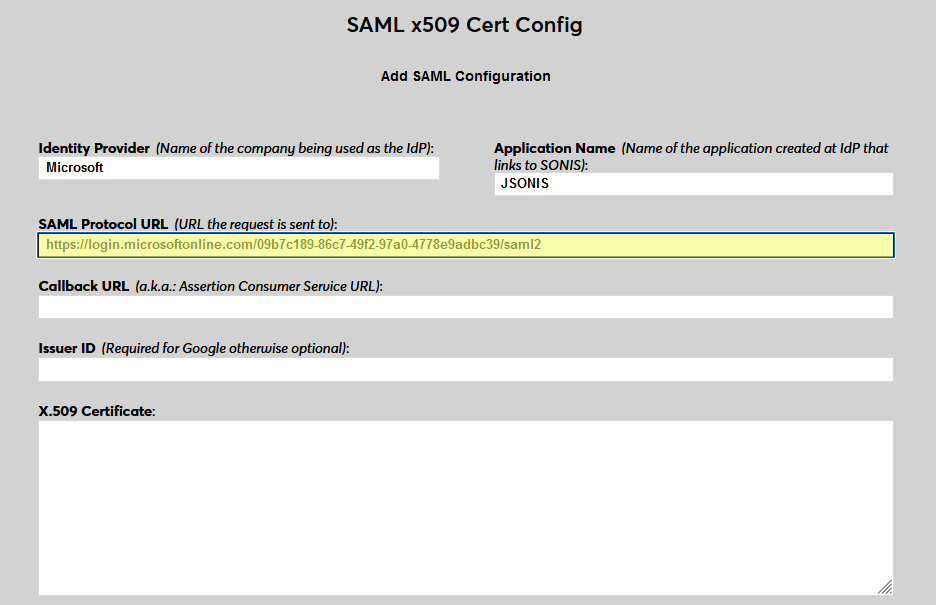The height and width of the screenshot is (605, 936).
Task: Click the SAML Protocol URL label
Action: tap(104, 224)
